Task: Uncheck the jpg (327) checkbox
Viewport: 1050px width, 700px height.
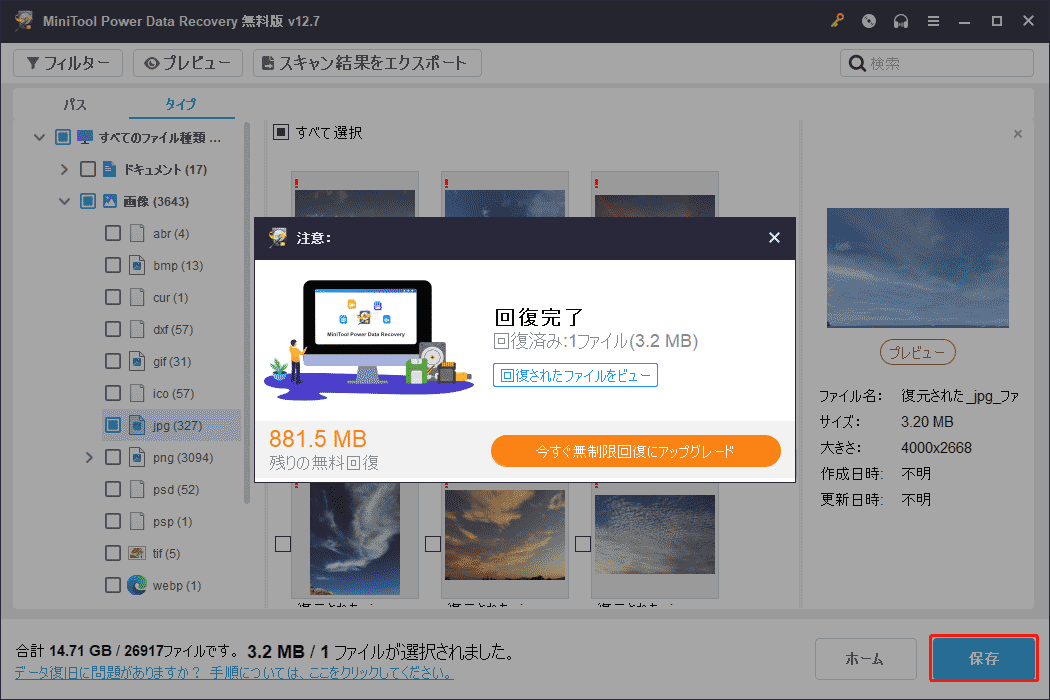Action: click(x=113, y=424)
